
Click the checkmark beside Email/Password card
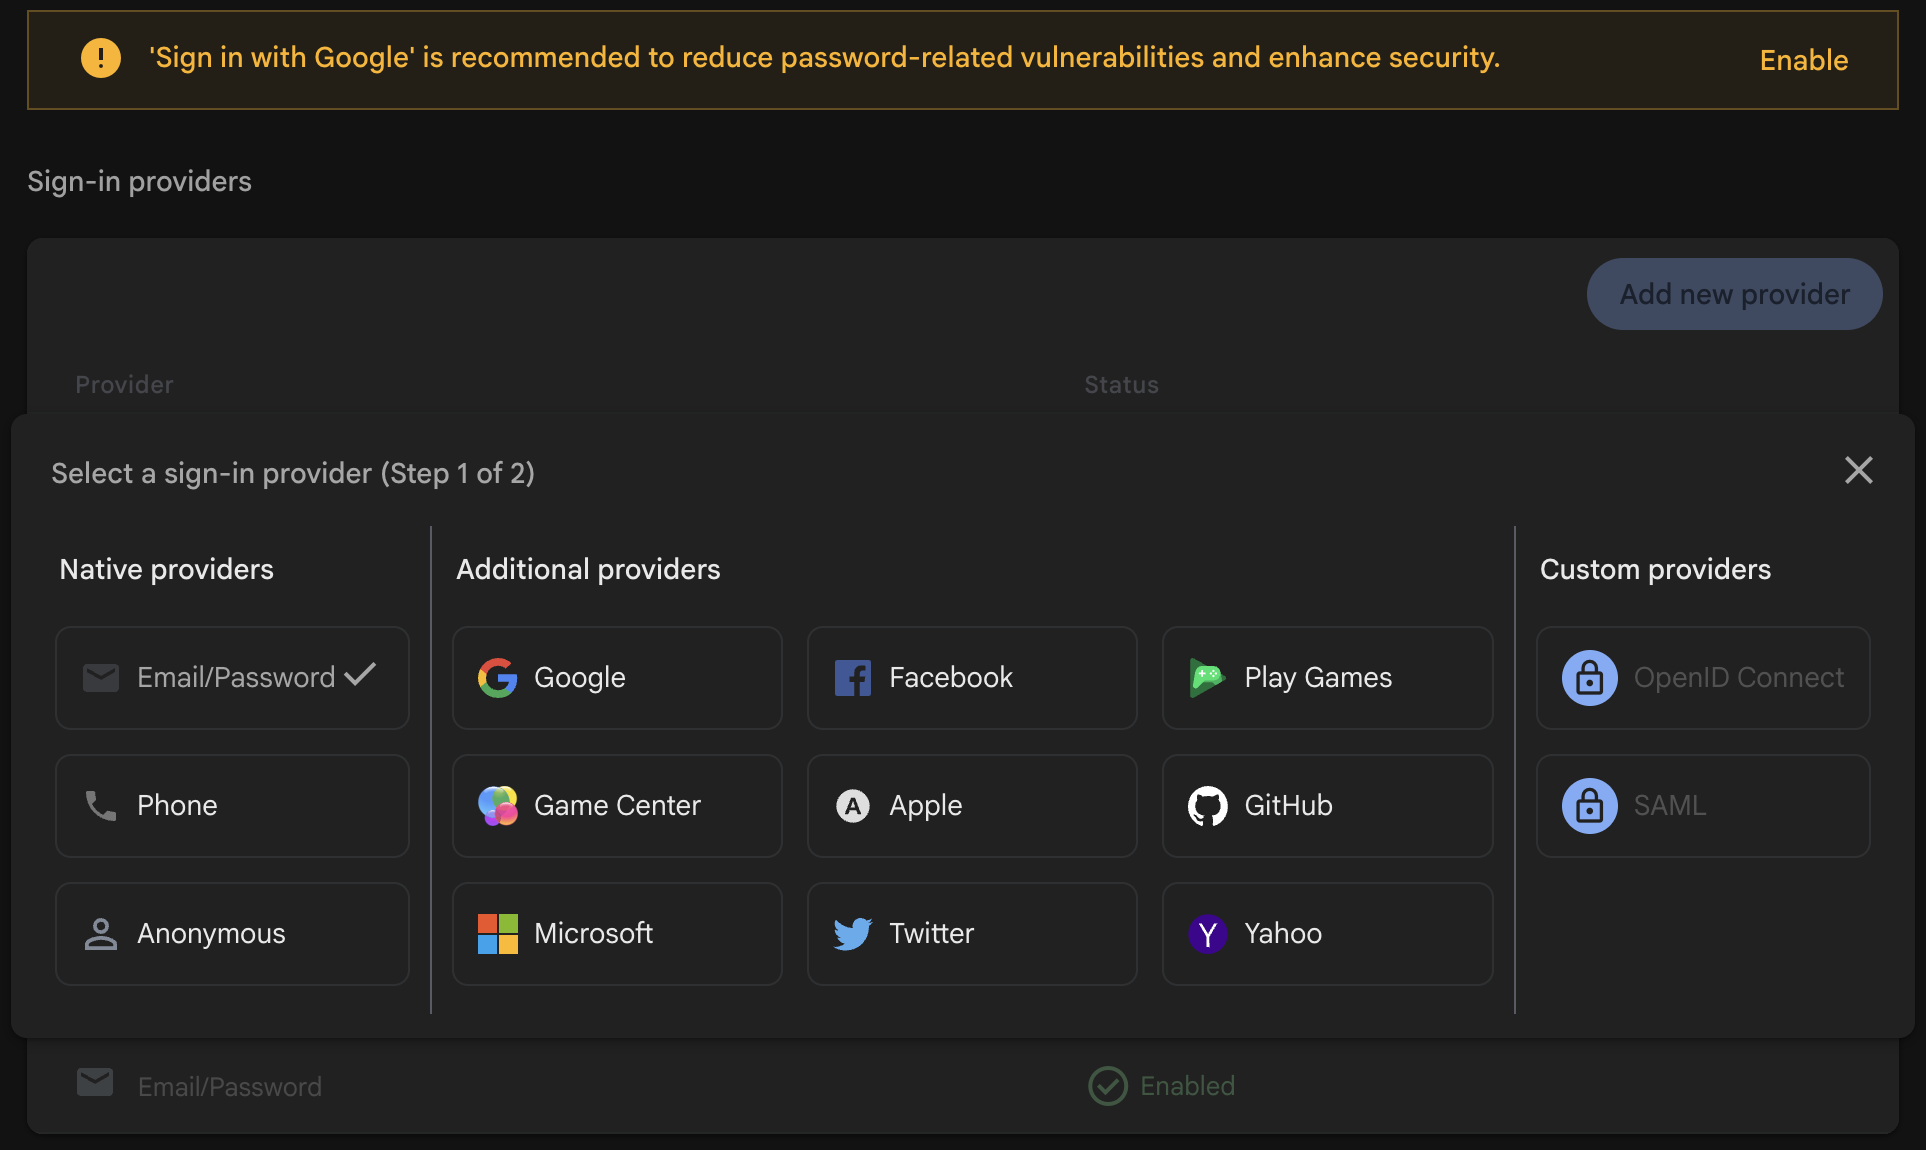point(360,675)
